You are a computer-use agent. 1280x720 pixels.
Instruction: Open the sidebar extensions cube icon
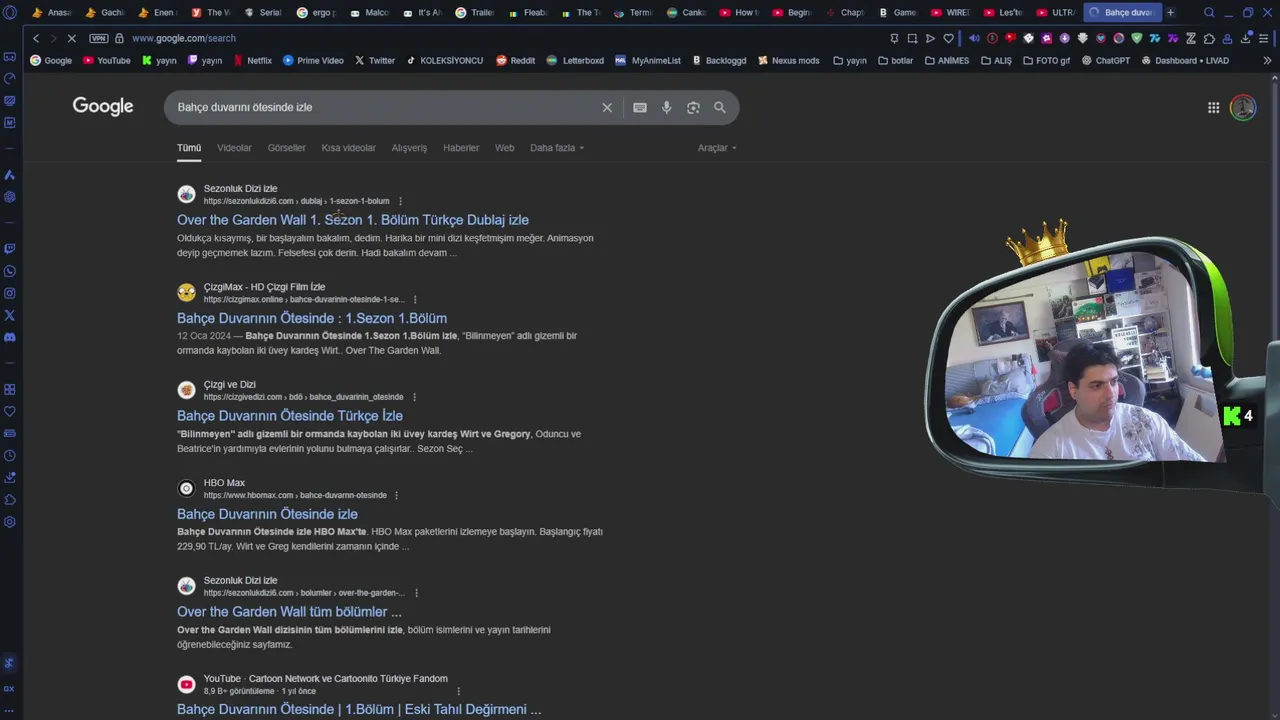10,500
